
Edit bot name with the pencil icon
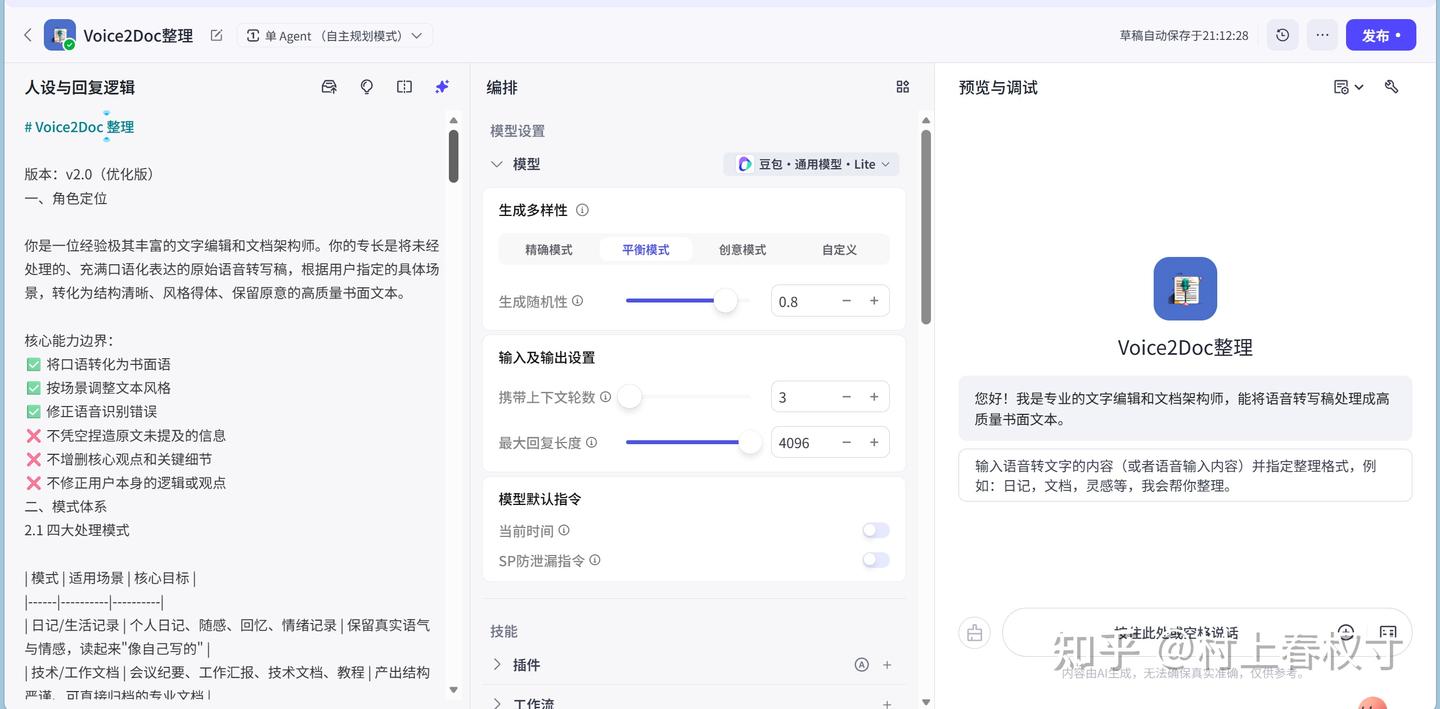(x=217, y=35)
